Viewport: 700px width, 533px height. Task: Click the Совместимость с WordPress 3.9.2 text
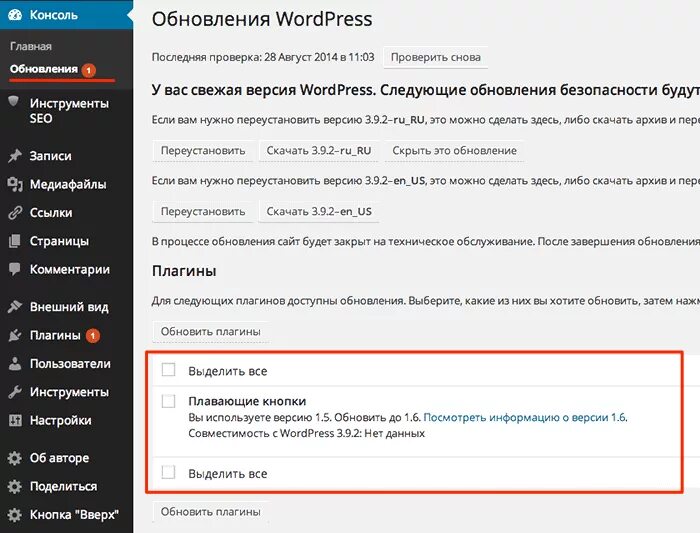click(307, 433)
